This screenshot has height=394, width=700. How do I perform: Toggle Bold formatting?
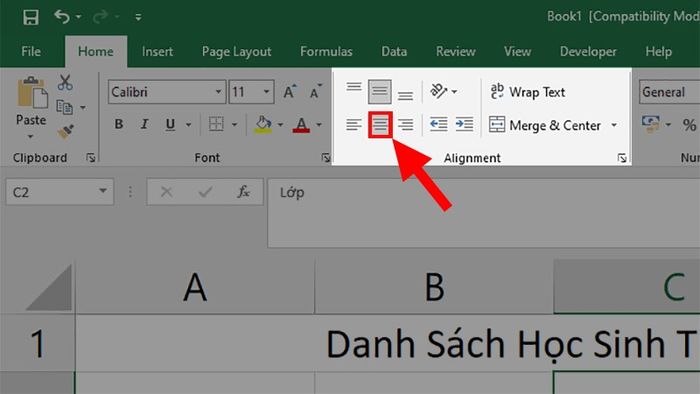118,124
